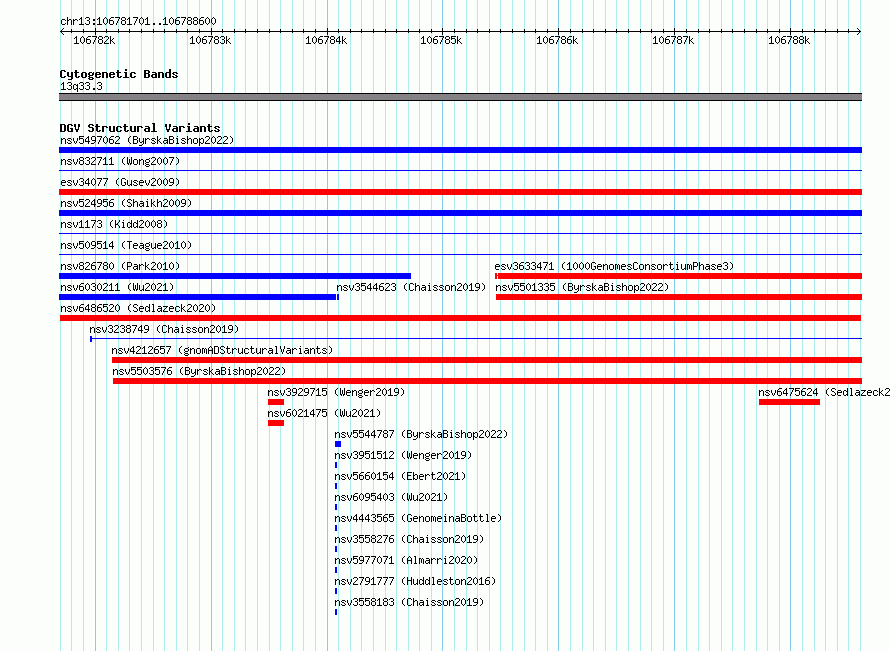Select the nsv5501335 (ByrskaBishop2022) label
890x651 pixels.
pyautogui.click(x=582, y=287)
